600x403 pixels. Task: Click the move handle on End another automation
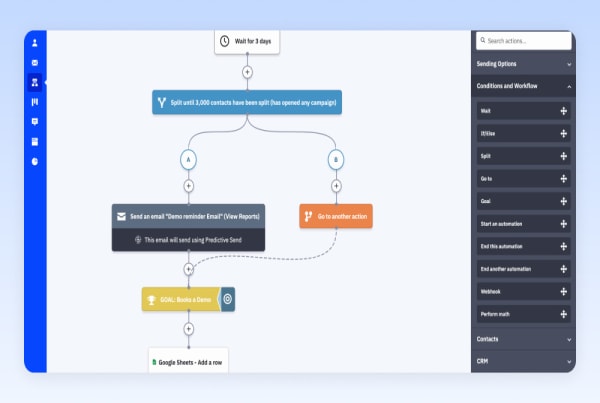564,269
